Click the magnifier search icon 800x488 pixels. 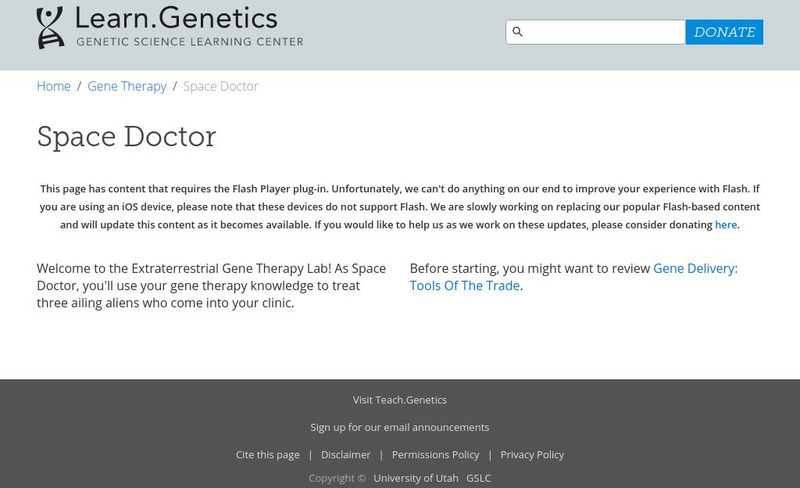[518, 32]
